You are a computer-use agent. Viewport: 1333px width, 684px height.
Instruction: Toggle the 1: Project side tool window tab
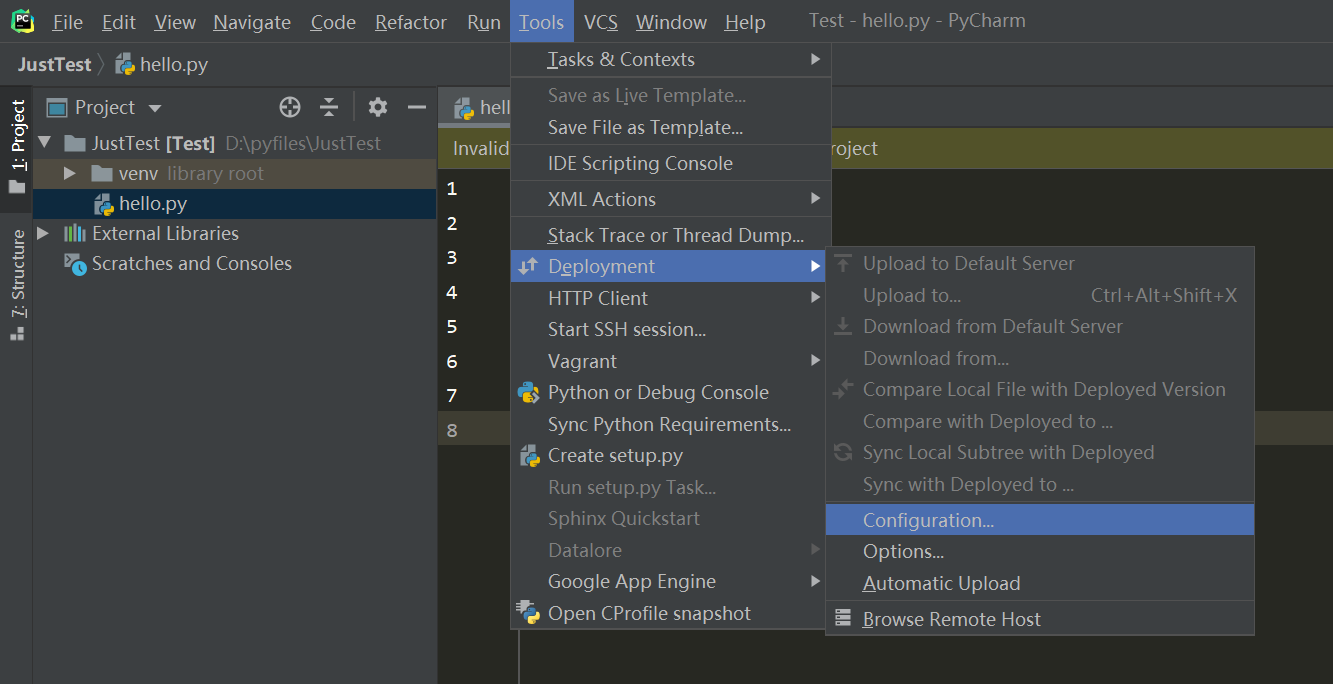point(16,149)
